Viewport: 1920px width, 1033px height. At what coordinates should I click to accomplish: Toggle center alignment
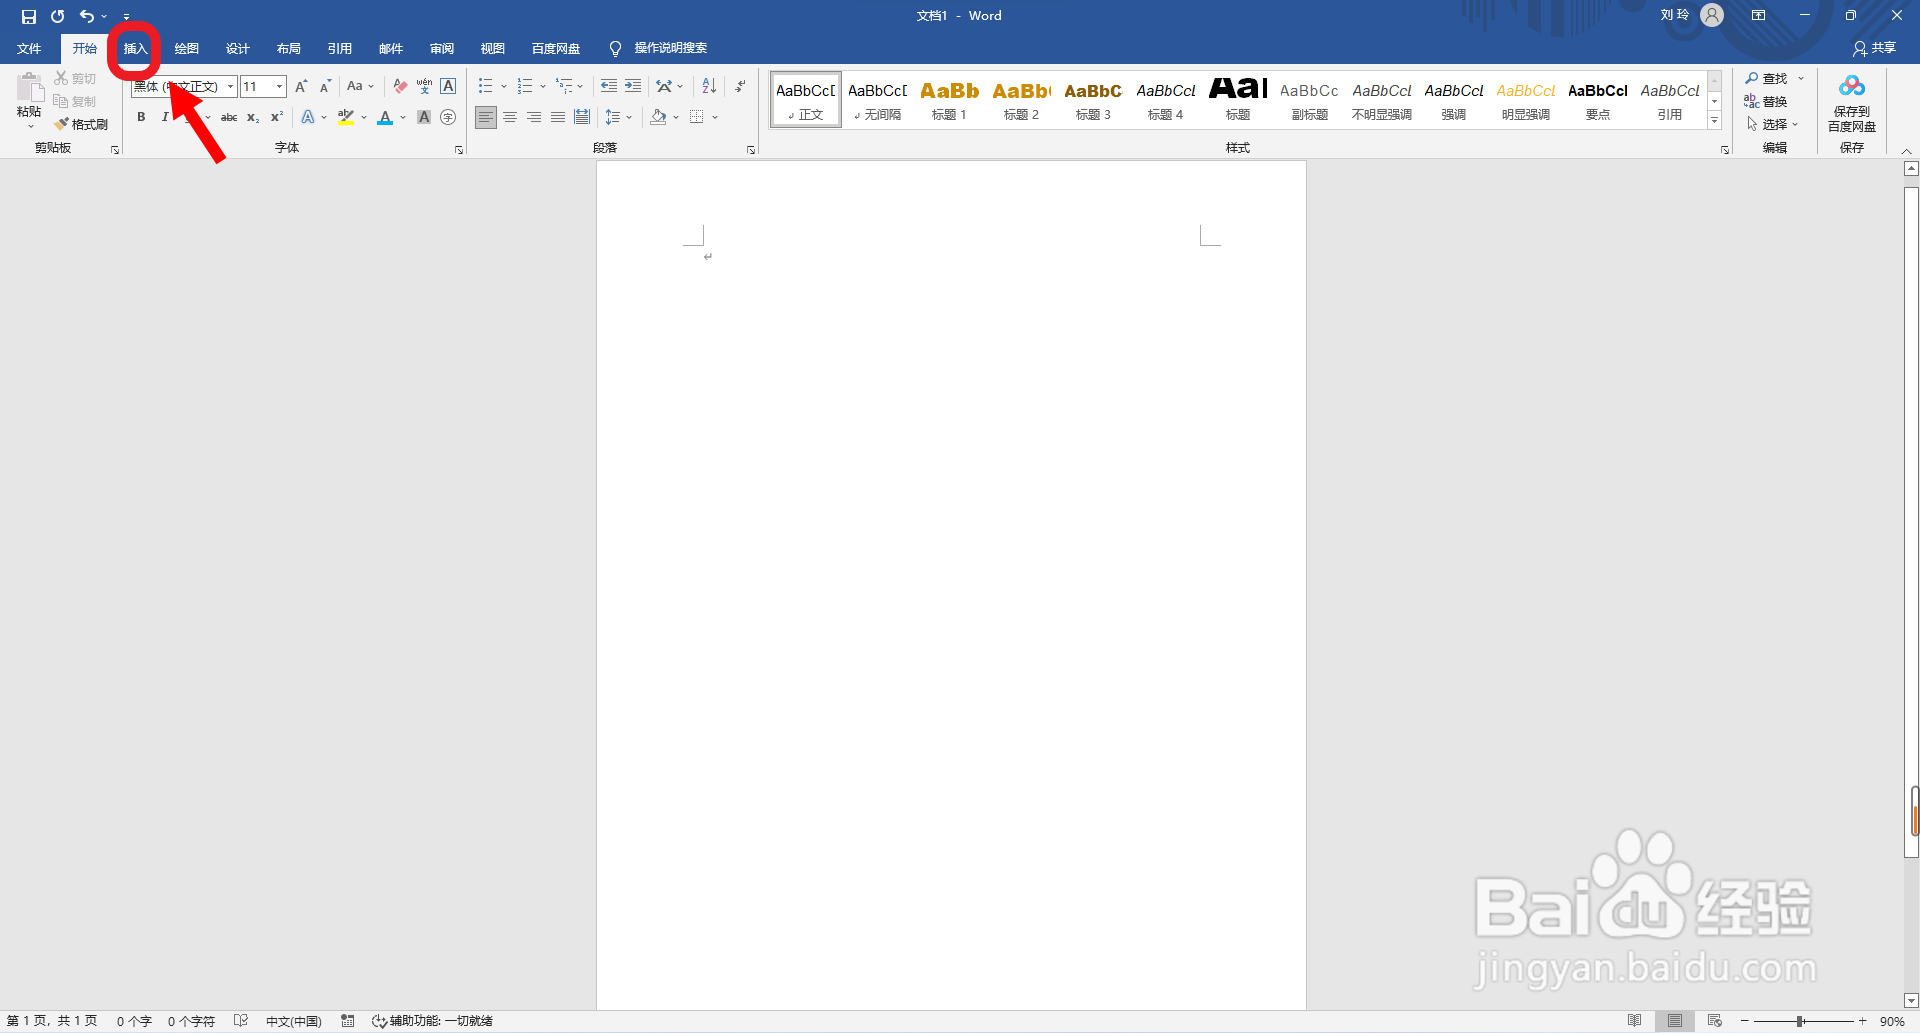510,117
